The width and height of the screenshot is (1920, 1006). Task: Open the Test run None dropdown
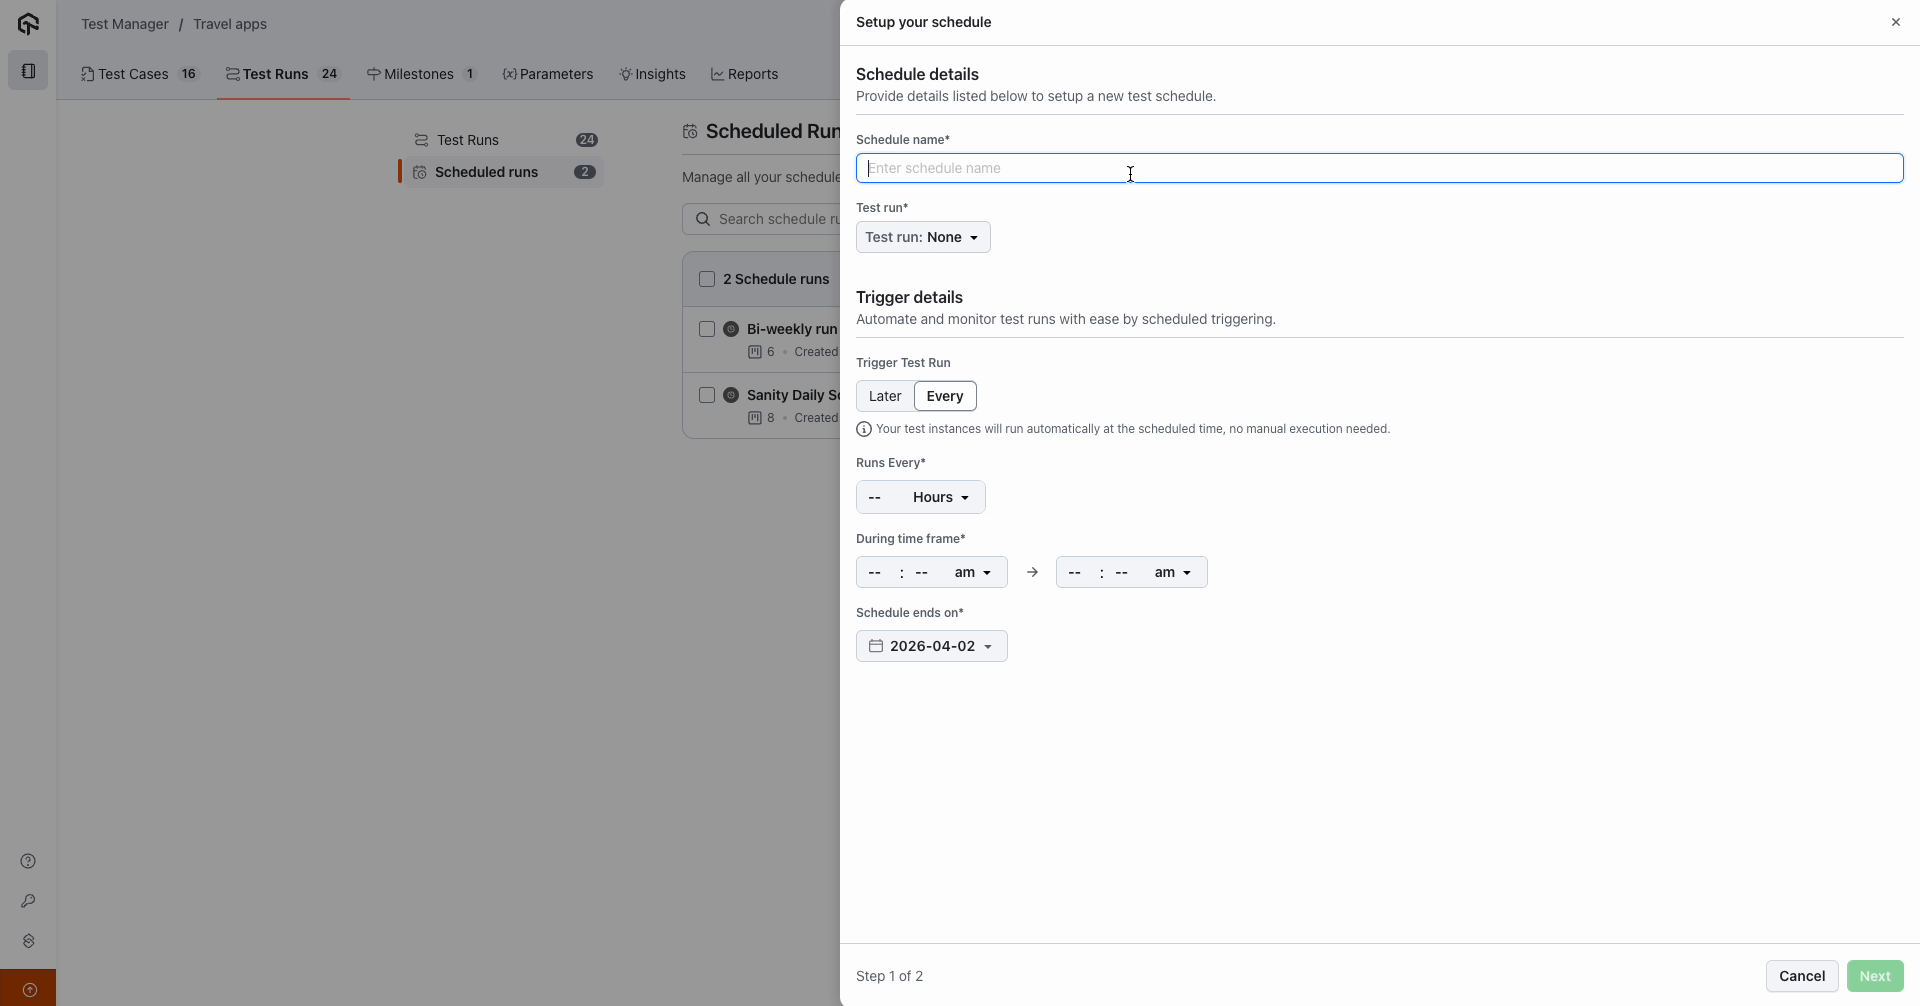click(922, 237)
